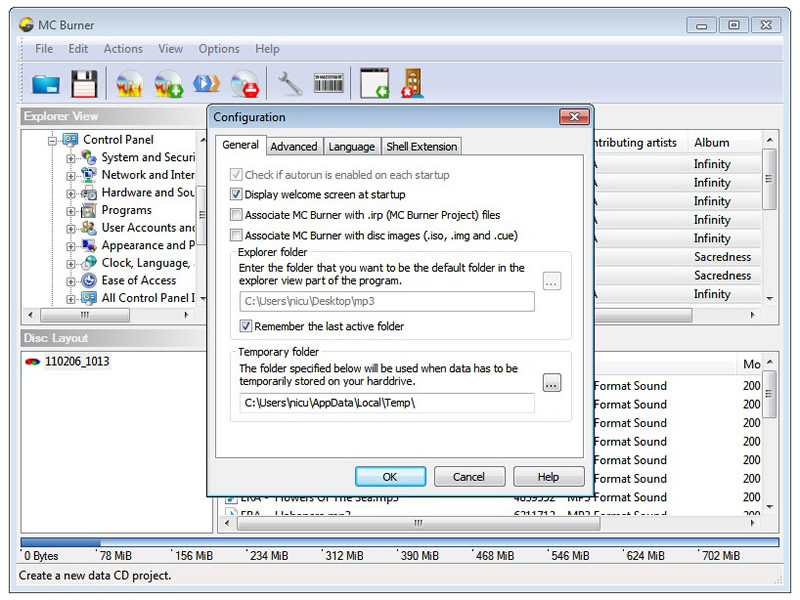Click the MC Burner title bar app icon
Screen dimensions: 800x600
[26, 24]
